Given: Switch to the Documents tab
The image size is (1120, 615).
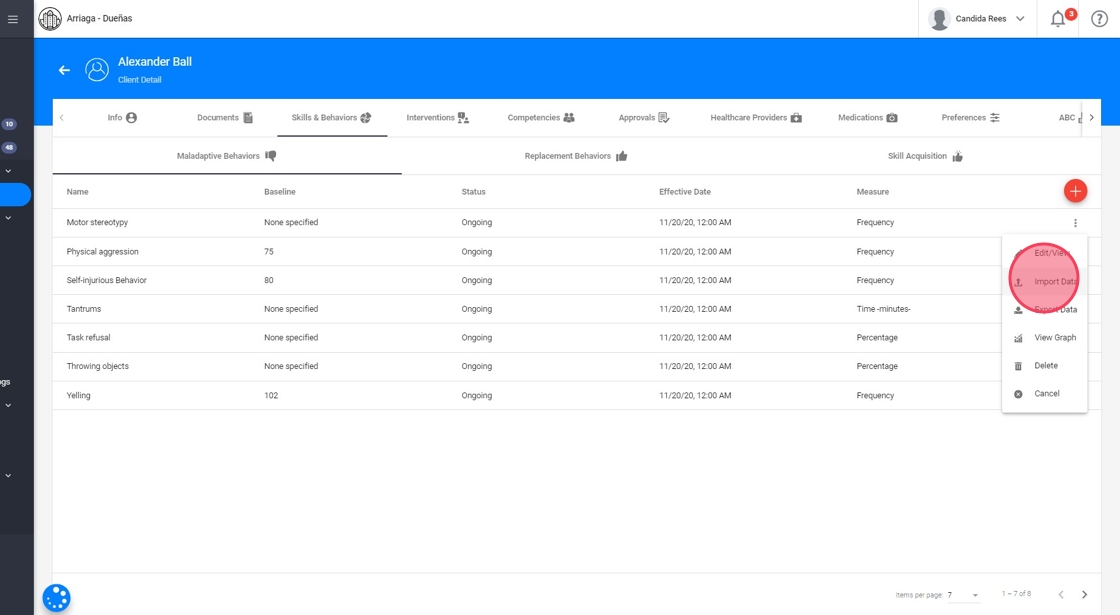Looking at the screenshot, I should tap(225, 118).
